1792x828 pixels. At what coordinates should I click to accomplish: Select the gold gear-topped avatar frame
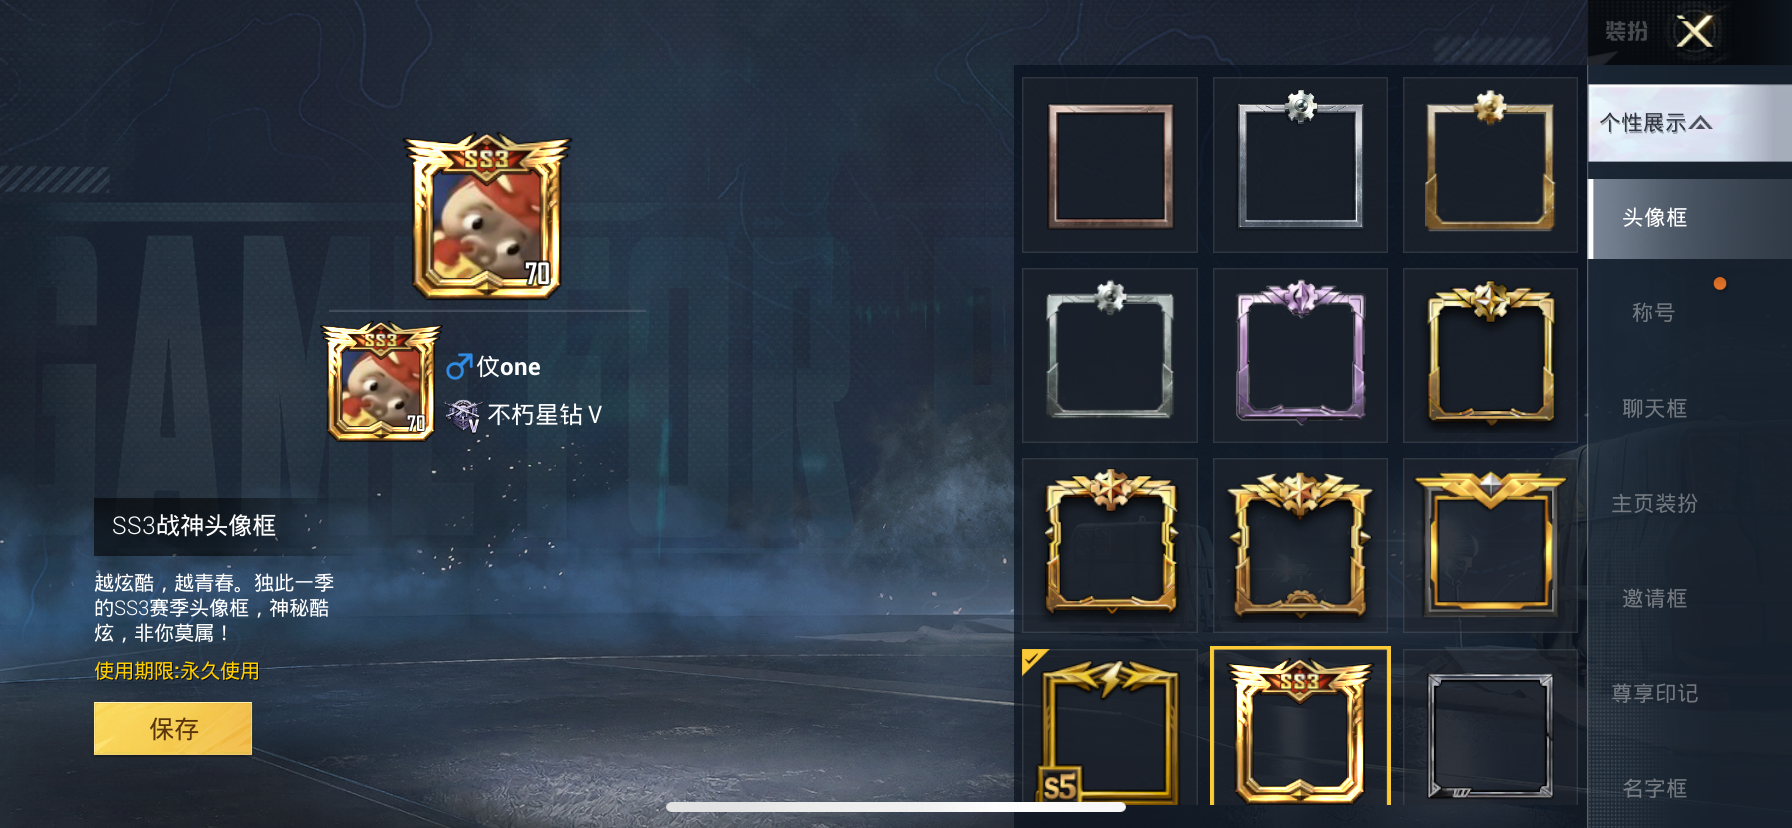tap(1490, 165)
